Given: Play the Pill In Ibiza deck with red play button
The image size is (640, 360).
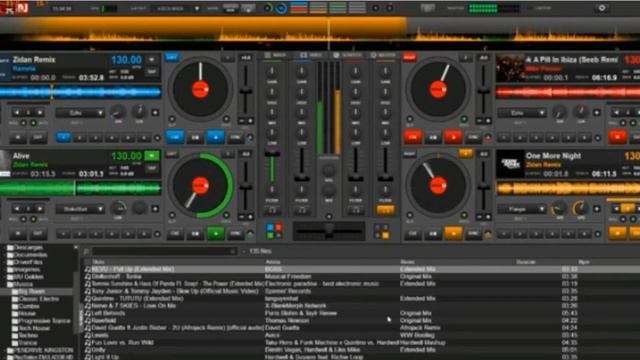Looking at the screenshot, I should pyautogui.click(x=453, y=137).
